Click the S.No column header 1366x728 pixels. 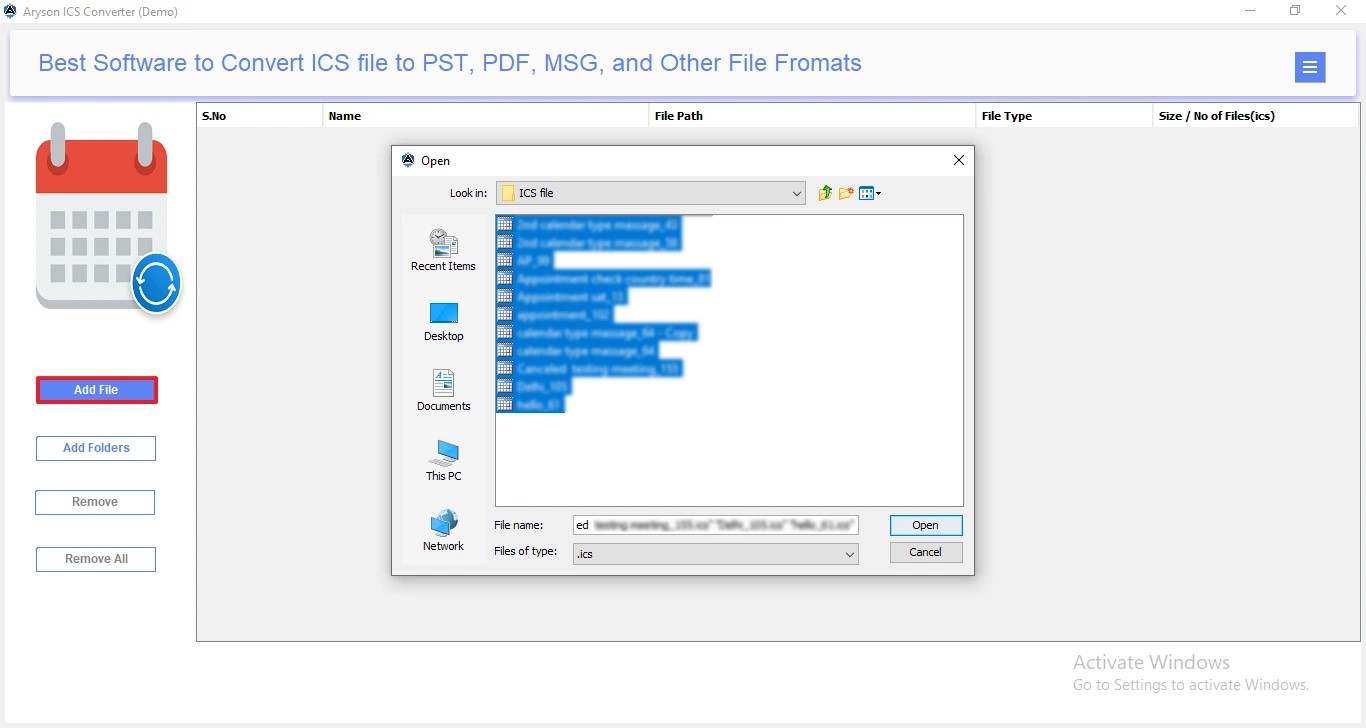click(260, 116)
